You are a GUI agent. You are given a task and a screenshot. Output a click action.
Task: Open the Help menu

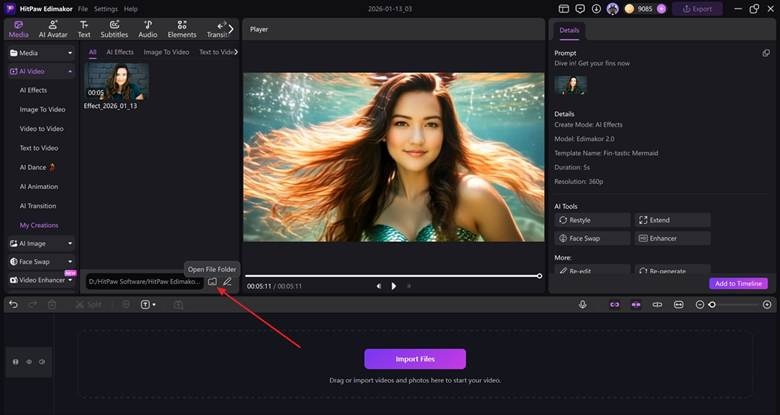[x=131, y=9]
